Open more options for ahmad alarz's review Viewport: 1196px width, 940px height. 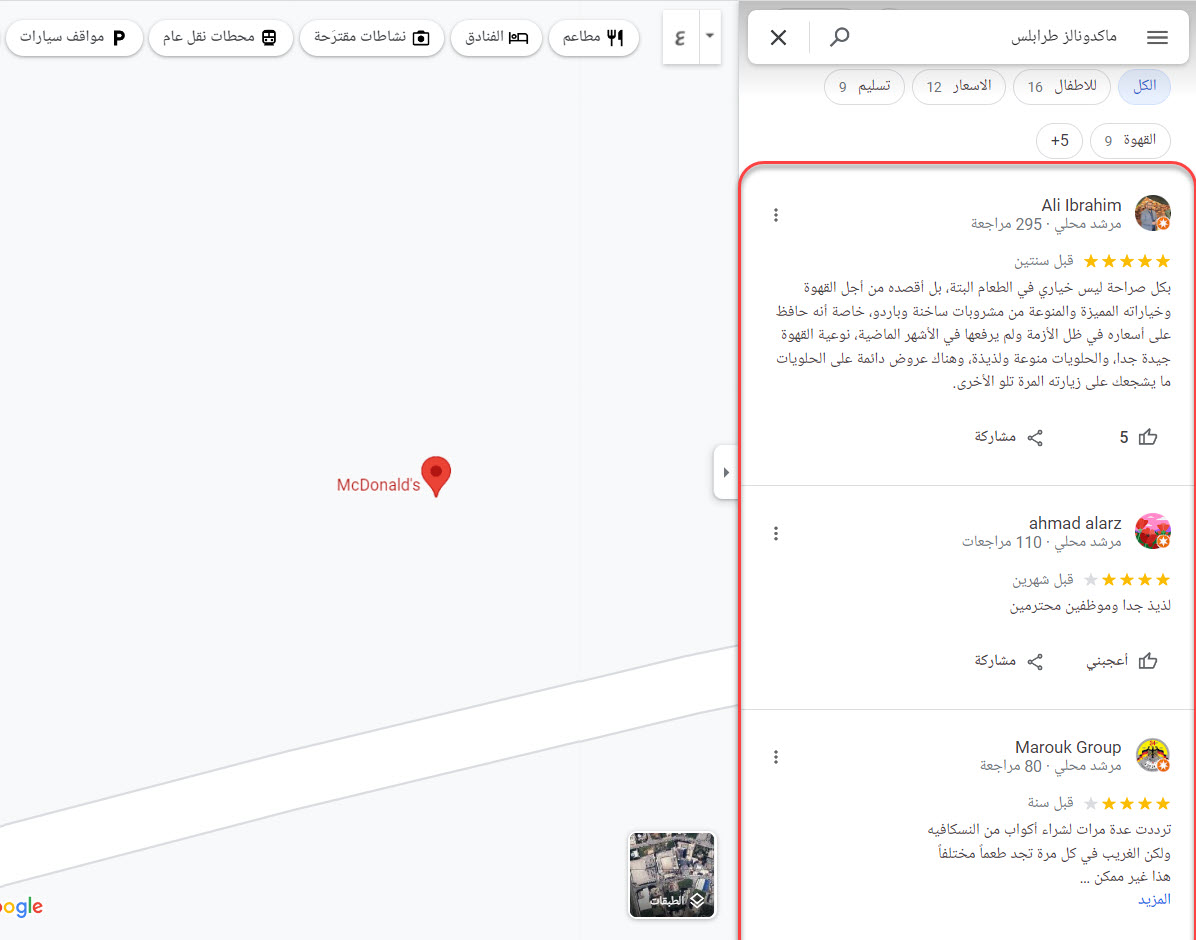coord(776,533)
